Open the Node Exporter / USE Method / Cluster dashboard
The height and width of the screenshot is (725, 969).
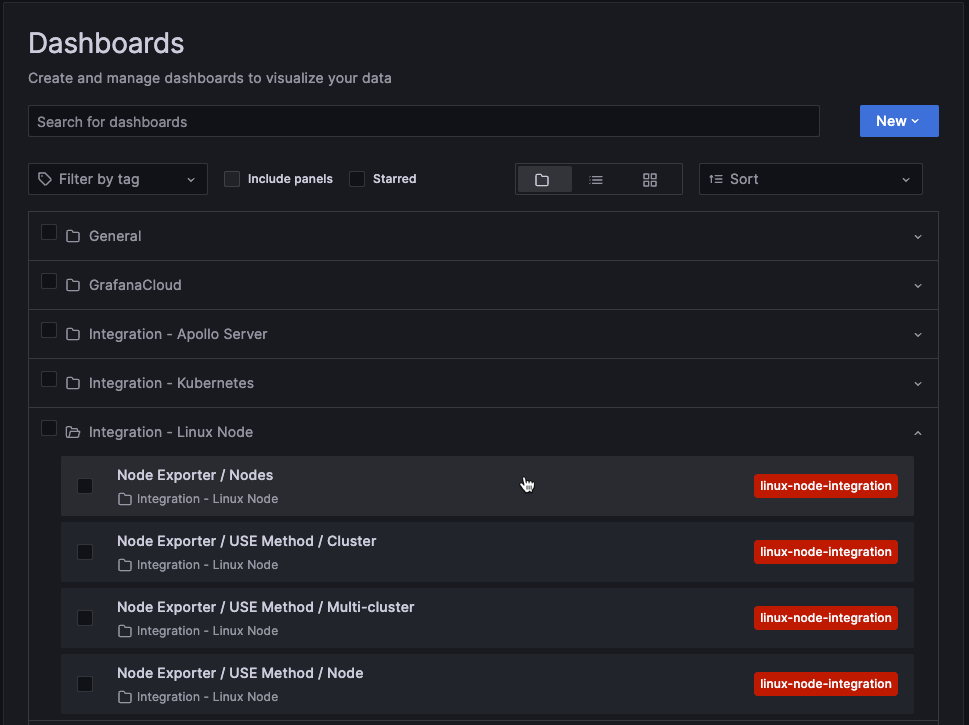pyautogui.click(x=247, y=540)
